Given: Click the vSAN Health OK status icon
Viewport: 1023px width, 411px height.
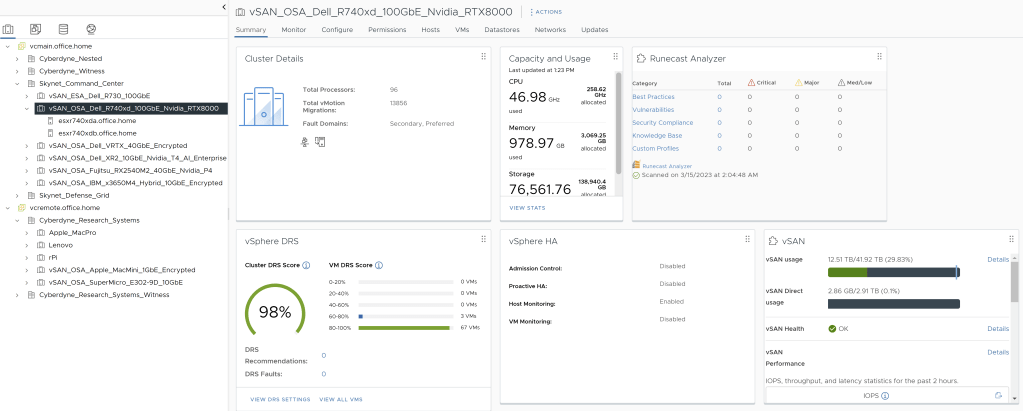Looking at the screenshot, I should point(832,329).
